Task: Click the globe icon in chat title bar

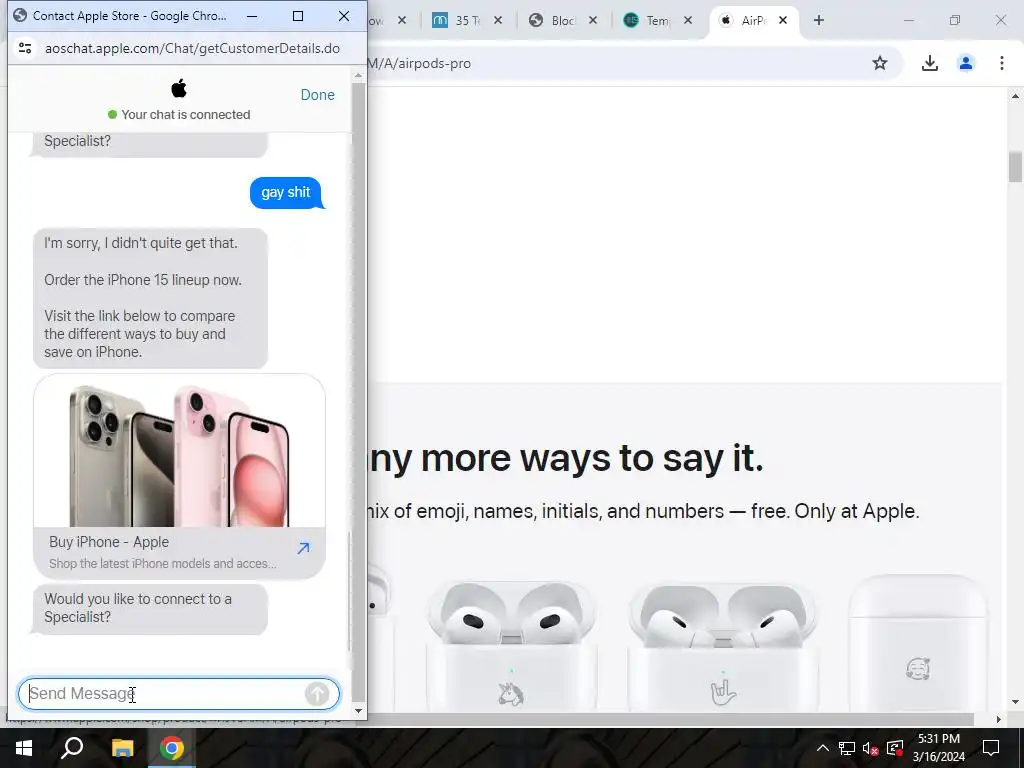Action: point(20,16)
